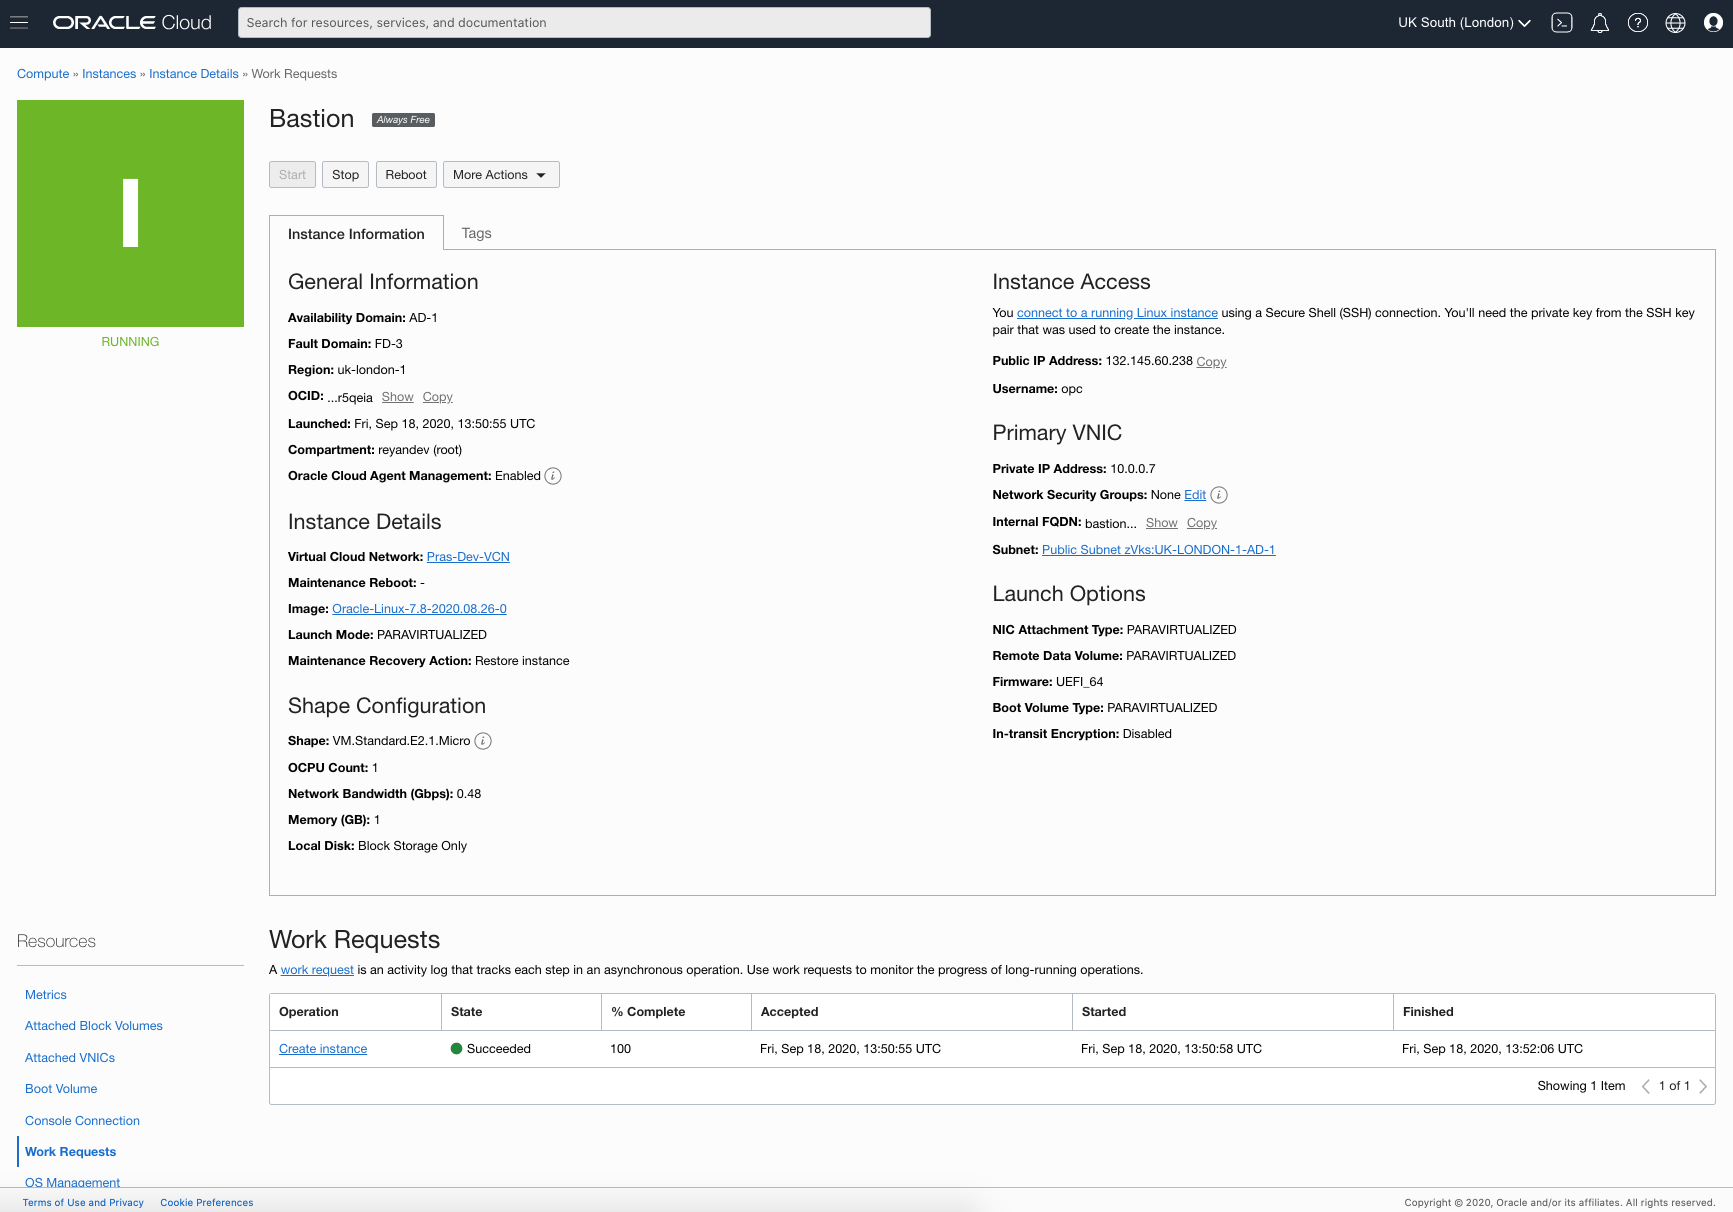This screenshot has width=1733, height=1212.
Task: Click info icon next to Network Security Groups
Action: click(1219, 495)
